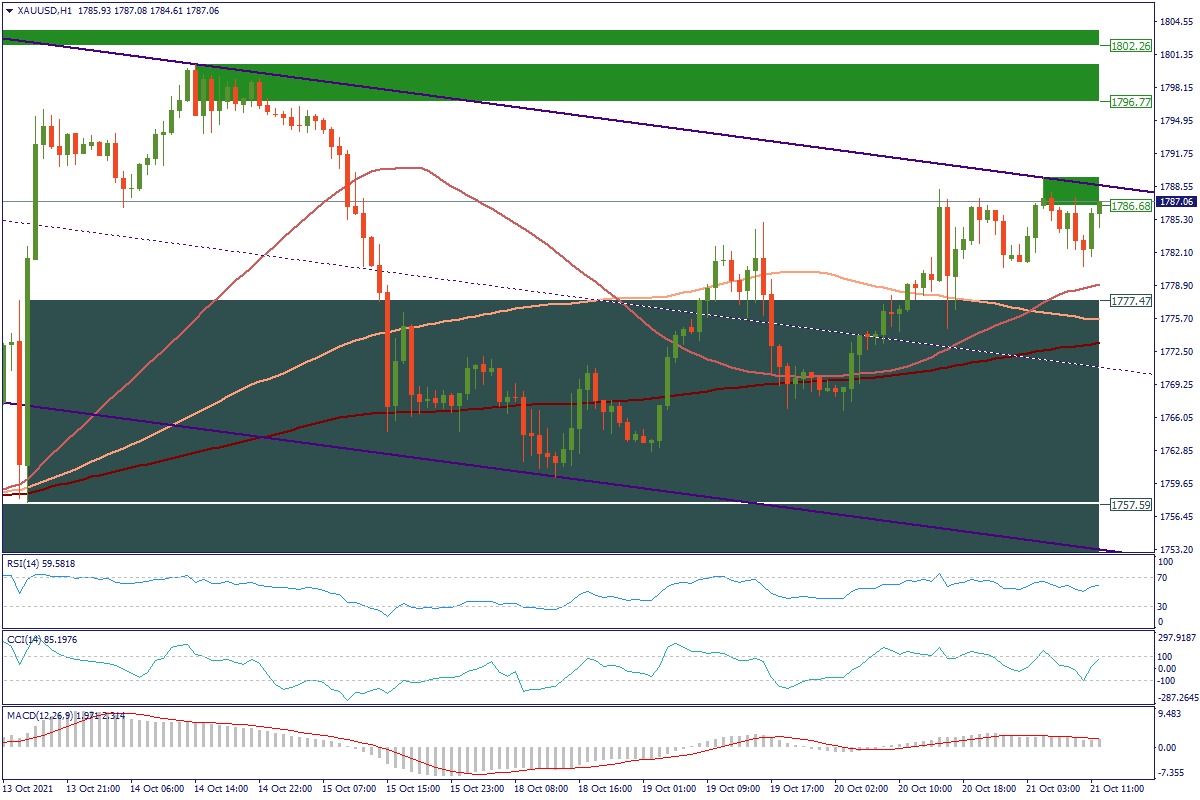Select the 1802.26 price level label
This screenshot has height=800, width=1200.
coord(1131,46)
